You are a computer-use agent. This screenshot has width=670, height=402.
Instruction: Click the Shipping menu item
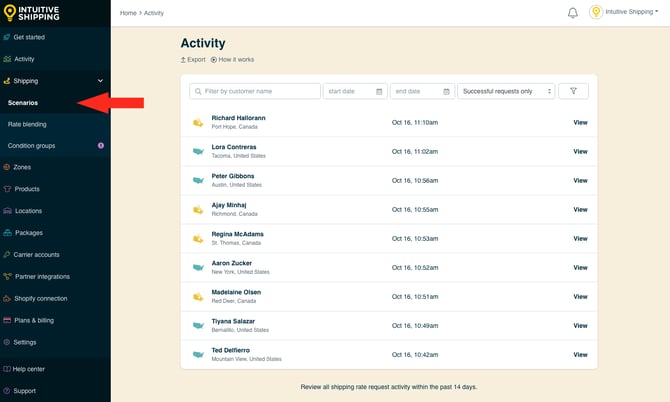click(26, 81)
